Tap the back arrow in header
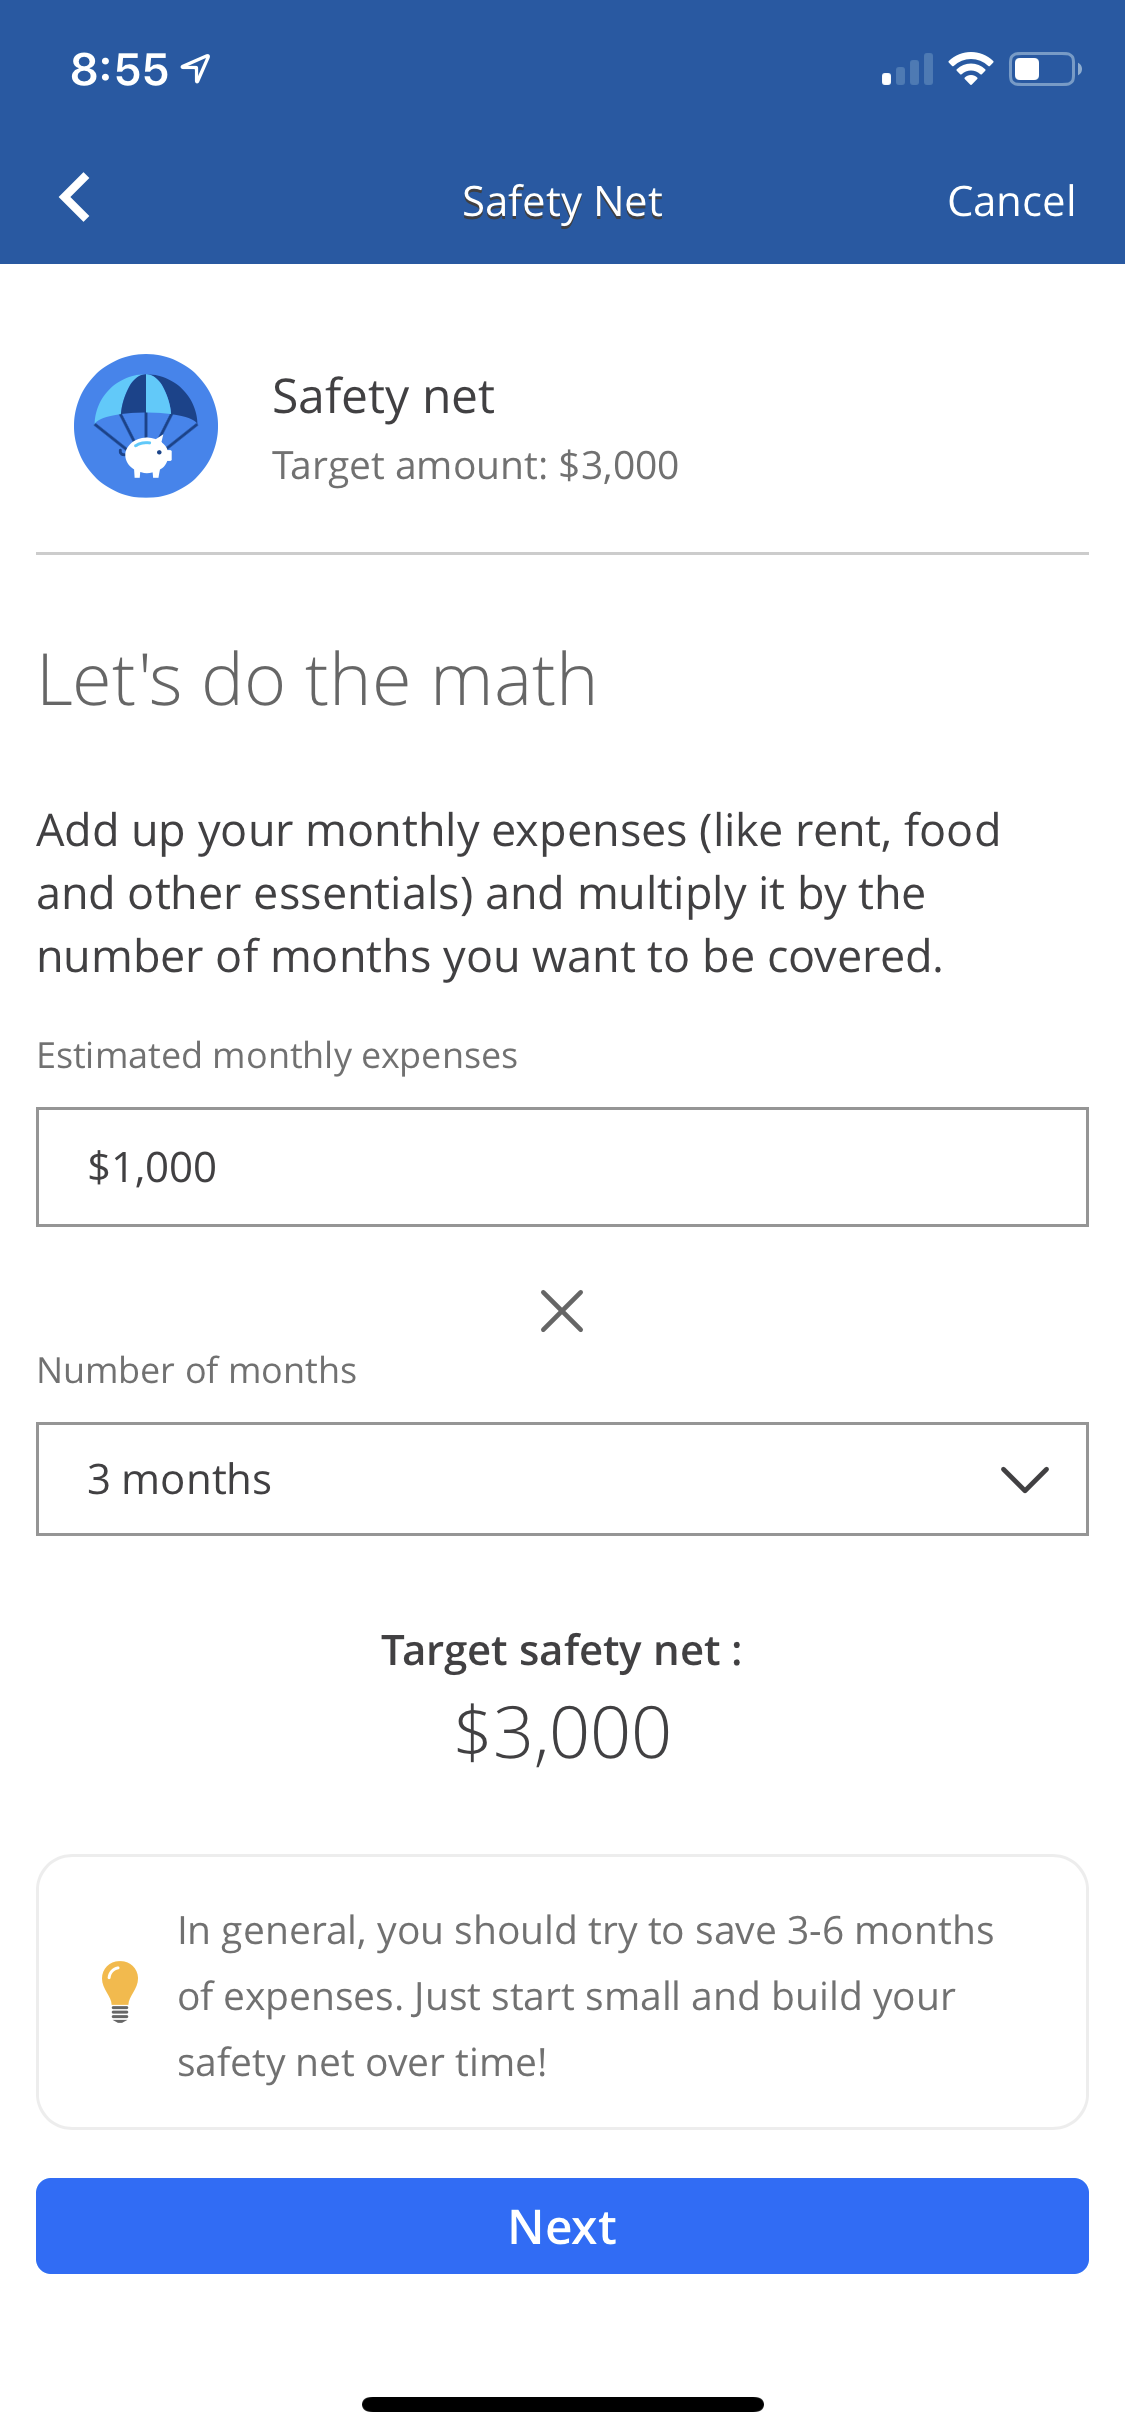 coord(75,198)
